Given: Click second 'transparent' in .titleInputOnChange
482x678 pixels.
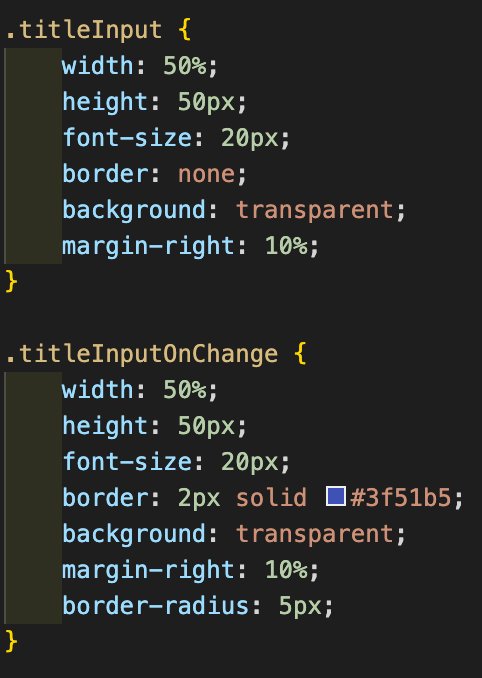Looking at the screenshot, I should pyautogui.click(x=315, y=534).
